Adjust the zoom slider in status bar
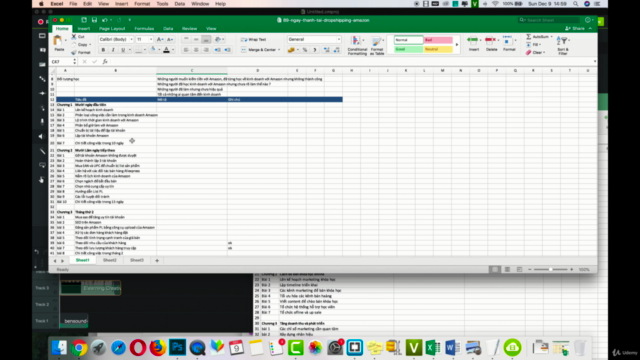Viewport: 640px width, 360px height. pyautogui.click(x=550, y=269)
